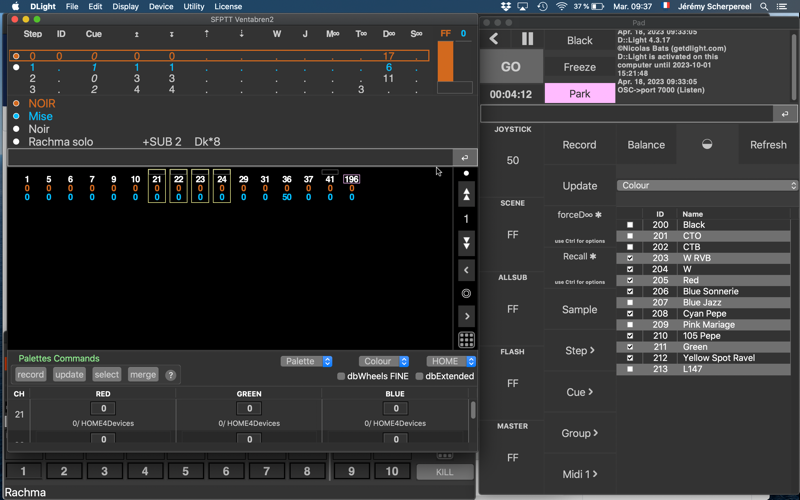The image size is (800, 500).
Task: Open the Utility menu
Action: (194, 6)
